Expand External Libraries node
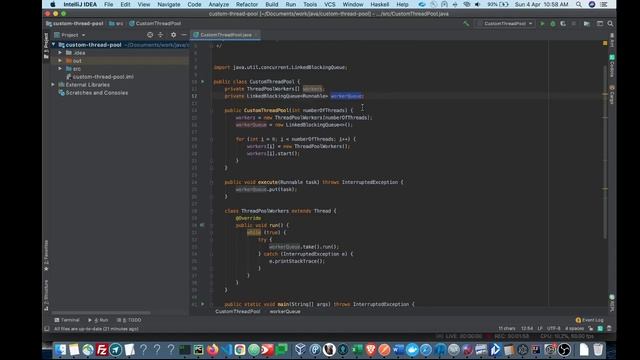The width and height of the screenshot is (640, 360). pos(53,84)
